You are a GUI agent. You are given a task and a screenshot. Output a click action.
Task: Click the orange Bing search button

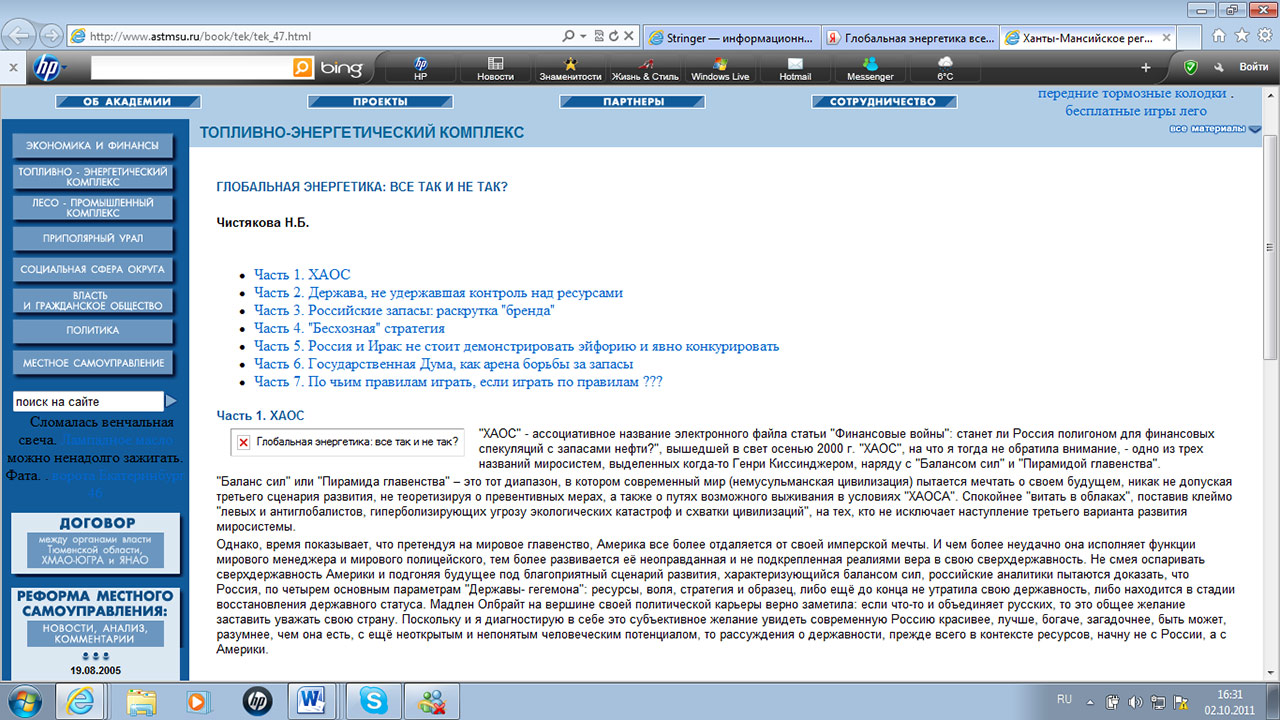tap(302, 68)
